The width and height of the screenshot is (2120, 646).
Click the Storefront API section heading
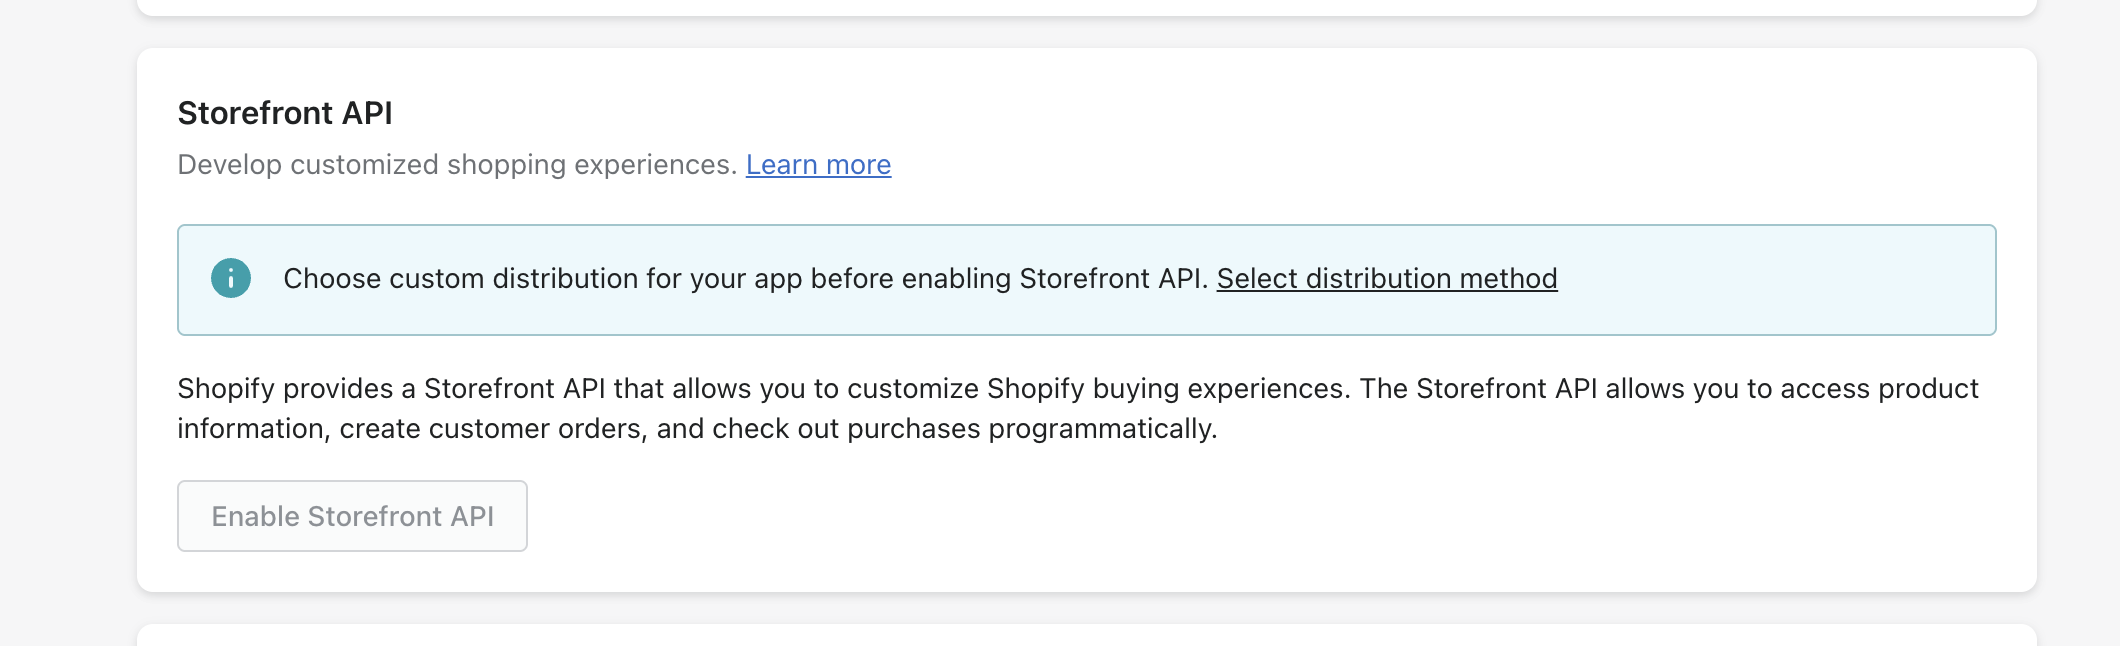click(x=285, y=113)
